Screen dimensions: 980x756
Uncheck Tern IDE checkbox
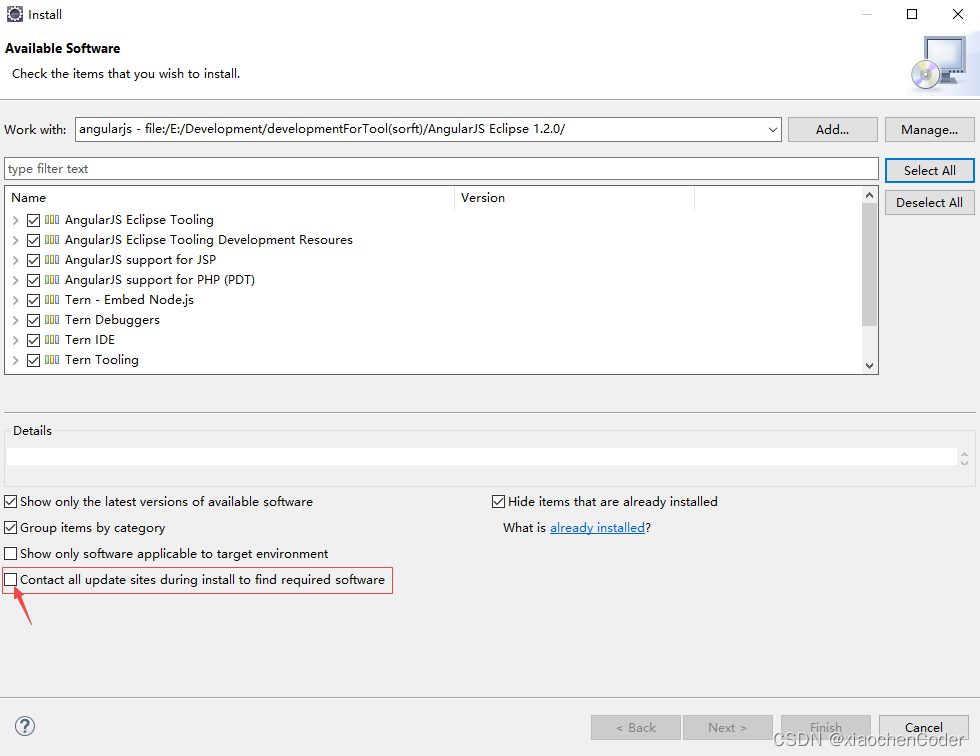pyautogui.click(x=34, y=341)
